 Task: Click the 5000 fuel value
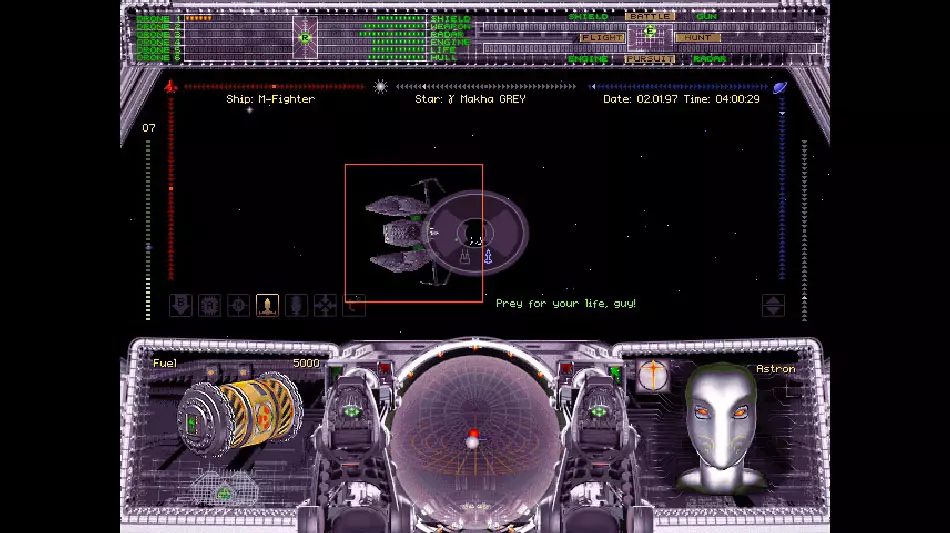pyautogui.click(x=306, y=363)
